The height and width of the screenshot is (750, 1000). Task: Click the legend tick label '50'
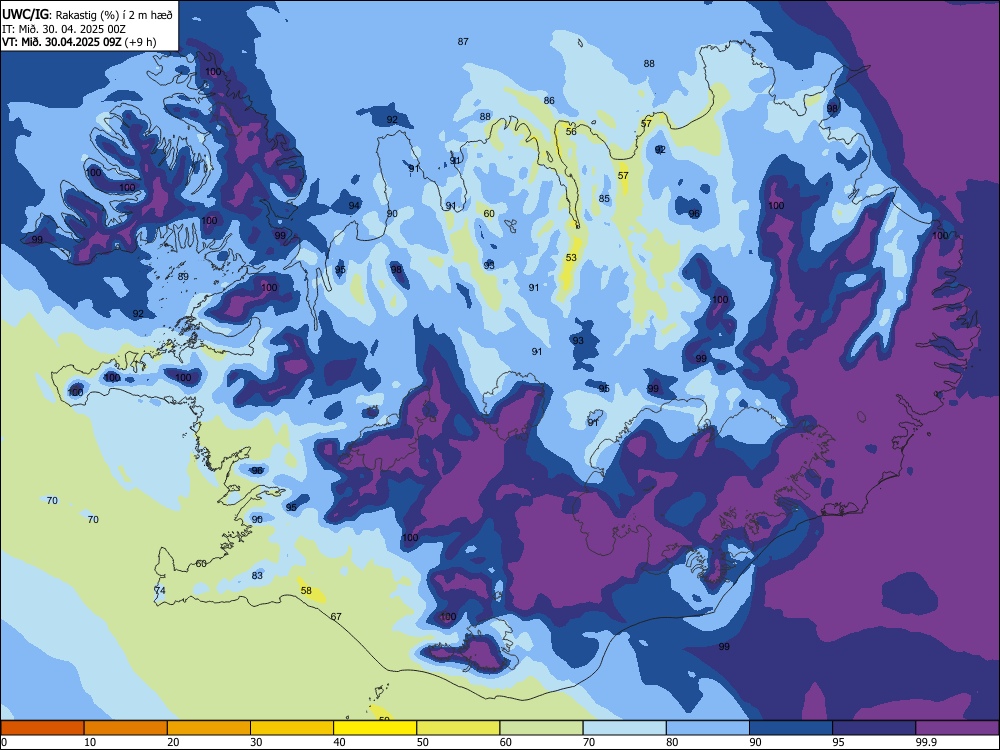pyautogui.click(x=422, y=742)
